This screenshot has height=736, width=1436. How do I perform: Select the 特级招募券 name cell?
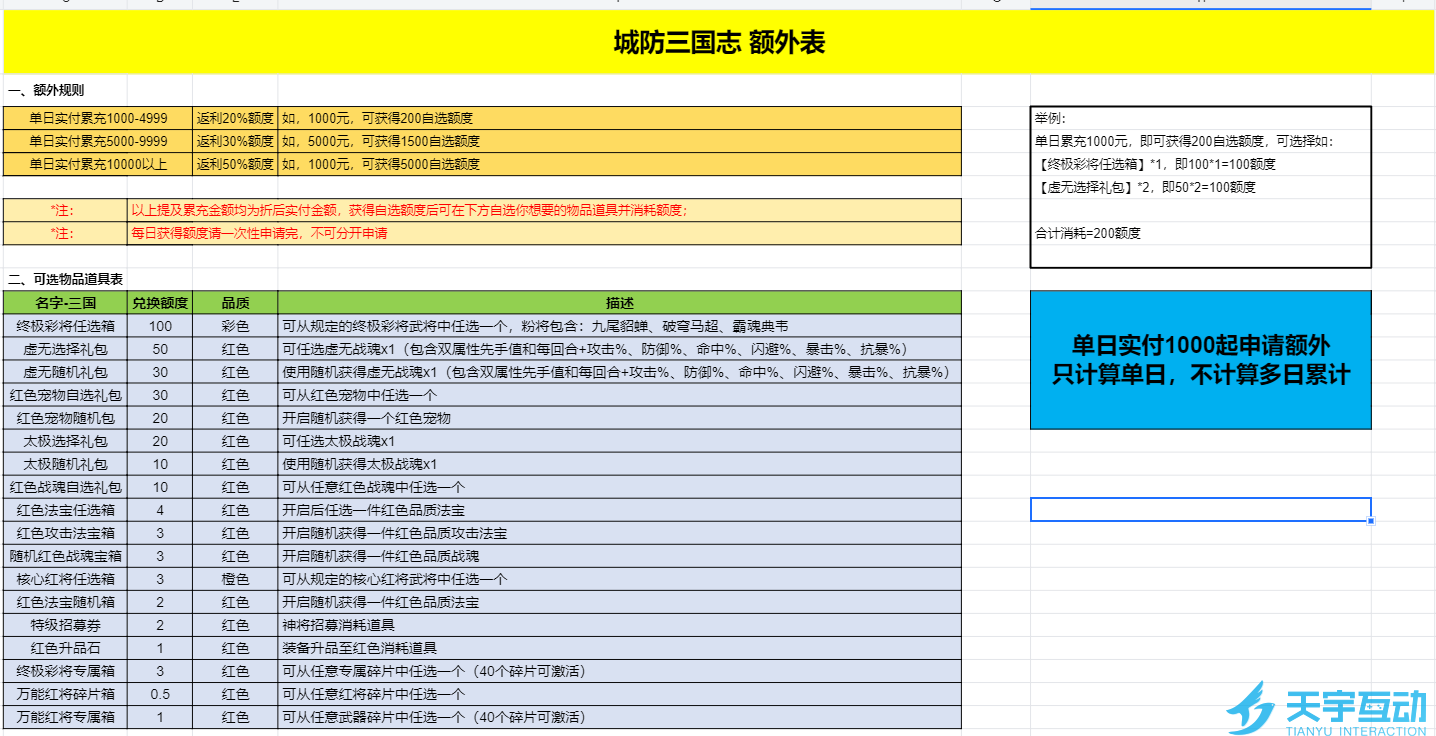[65, 625]
